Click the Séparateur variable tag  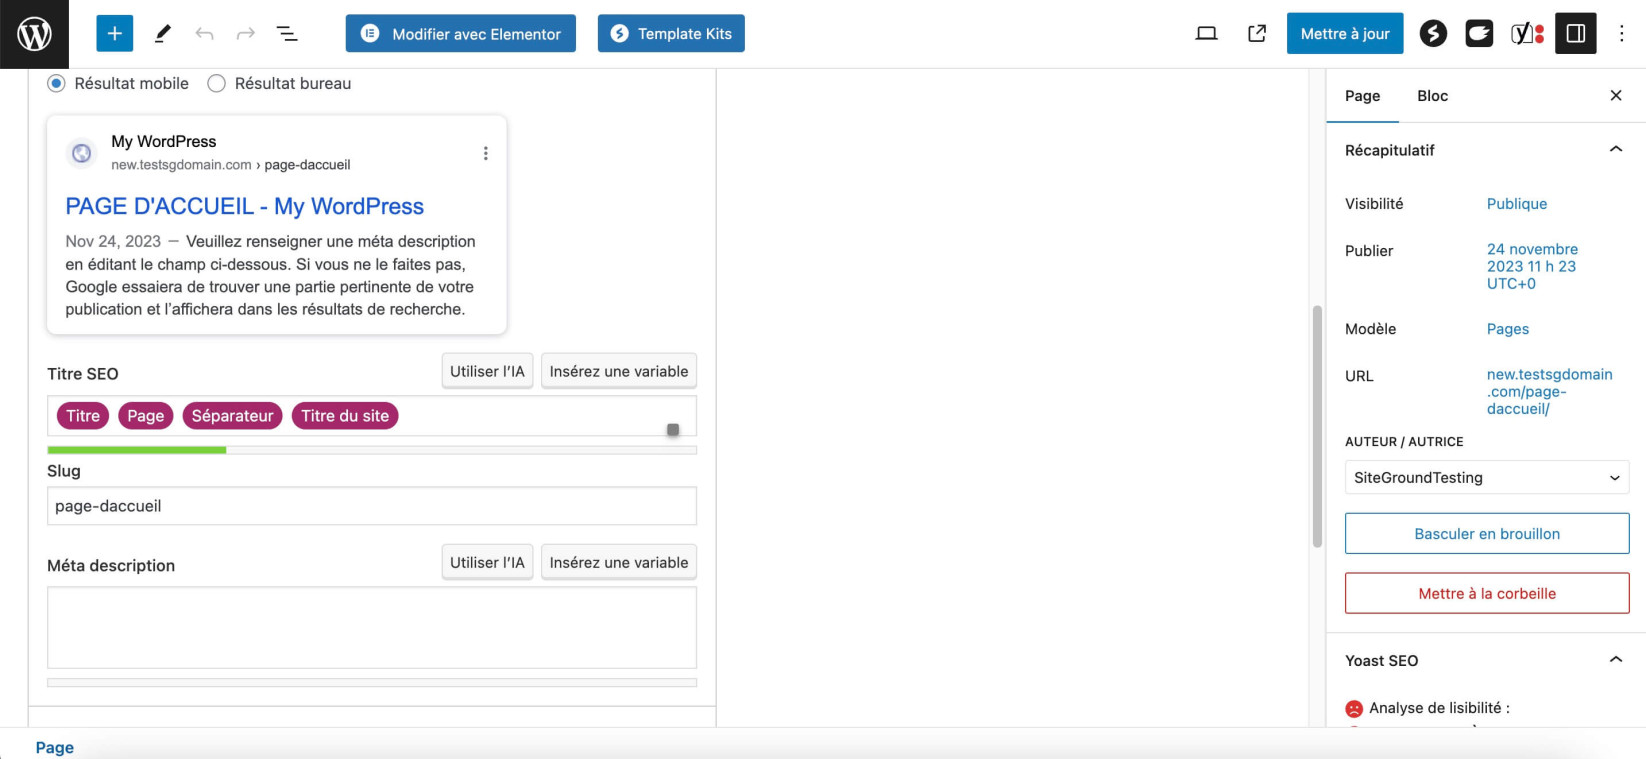[x=233, y=416]
